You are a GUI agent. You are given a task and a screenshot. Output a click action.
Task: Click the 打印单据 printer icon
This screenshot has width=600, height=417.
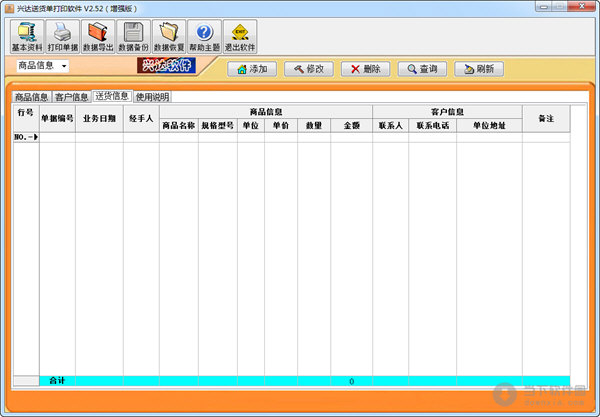62,37
